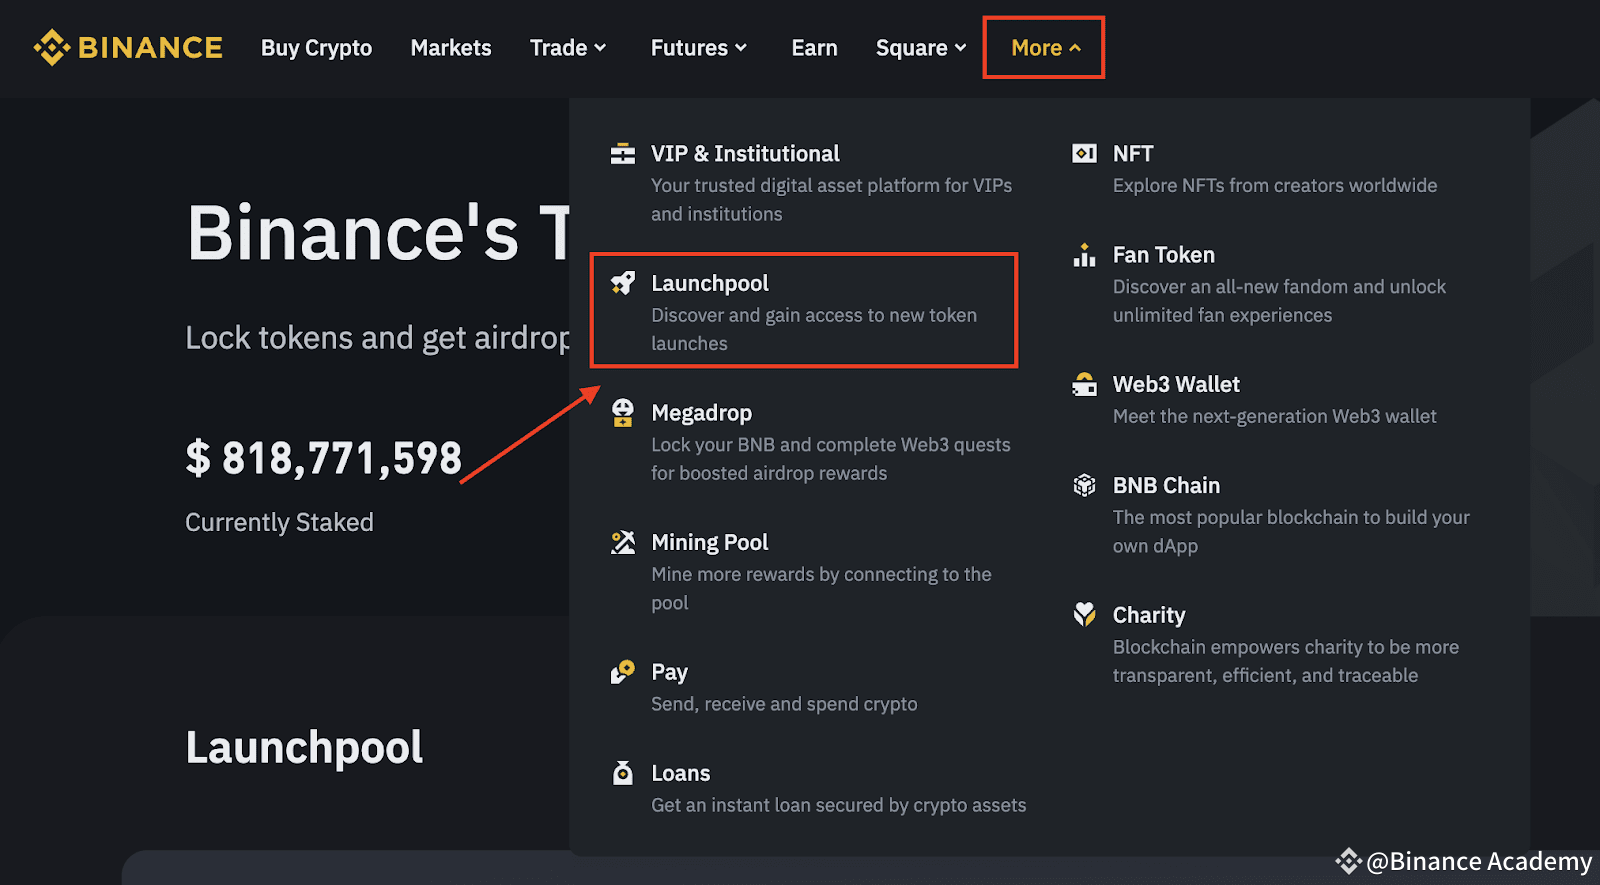Open the Markets page

point(451,48)
